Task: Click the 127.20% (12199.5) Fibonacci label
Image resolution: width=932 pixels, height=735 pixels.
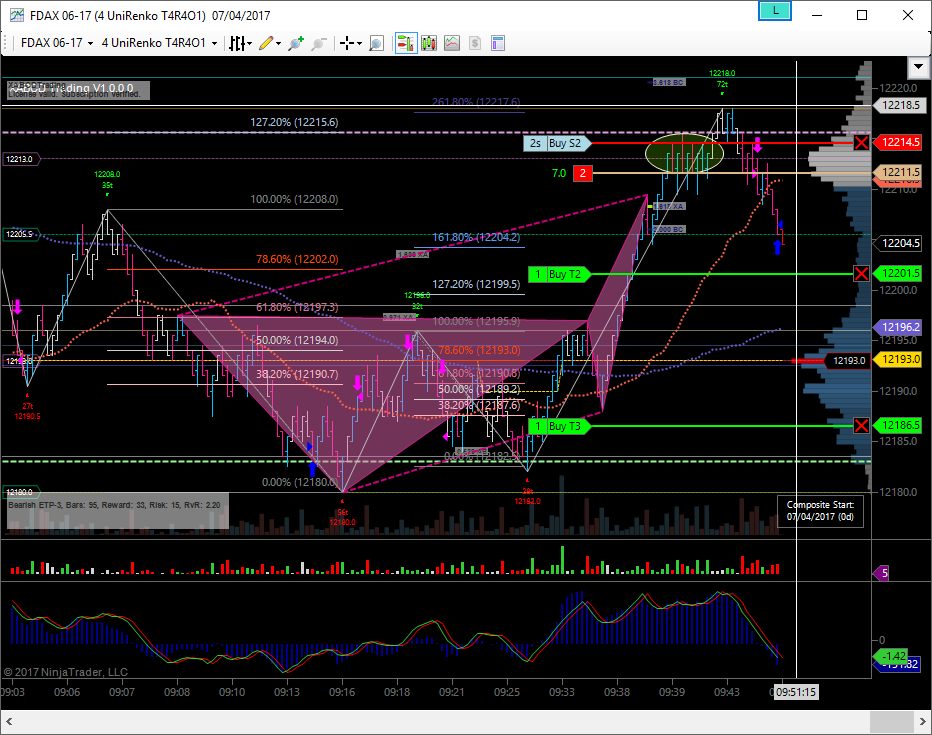Action: pyautogui.click(x=476, y=284)
